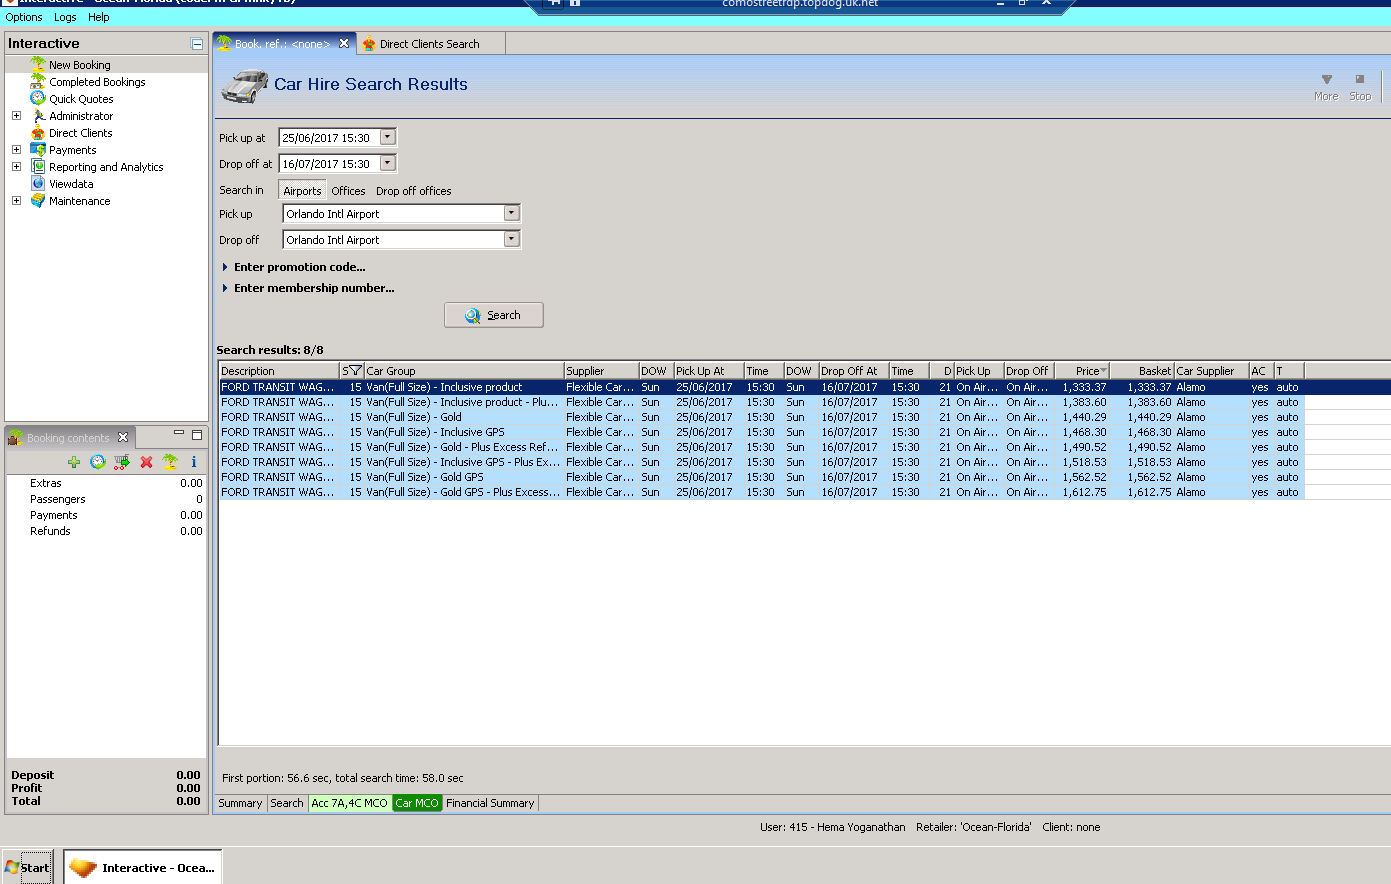Viewport: 1391px width, 884px height.
Task: Open the Help menu
Action: pos(99,17)
